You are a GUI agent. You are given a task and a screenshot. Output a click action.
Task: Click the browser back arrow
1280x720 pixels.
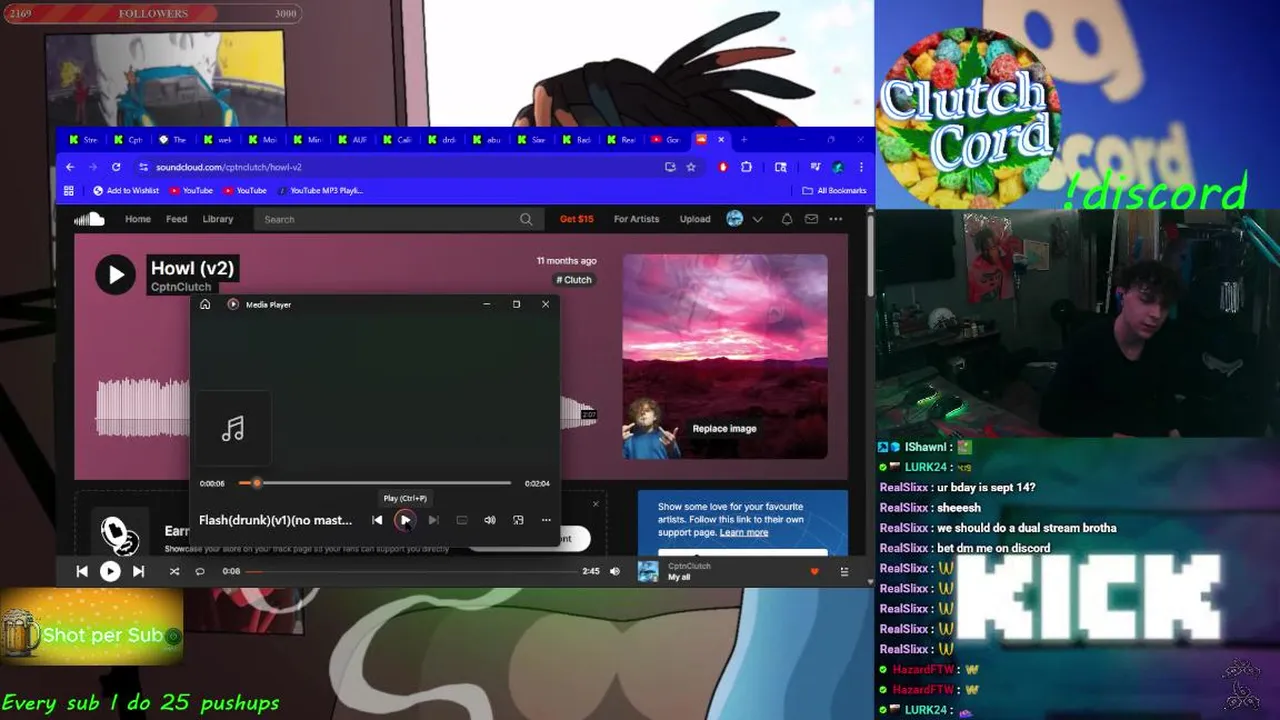(x=69, y=167)
